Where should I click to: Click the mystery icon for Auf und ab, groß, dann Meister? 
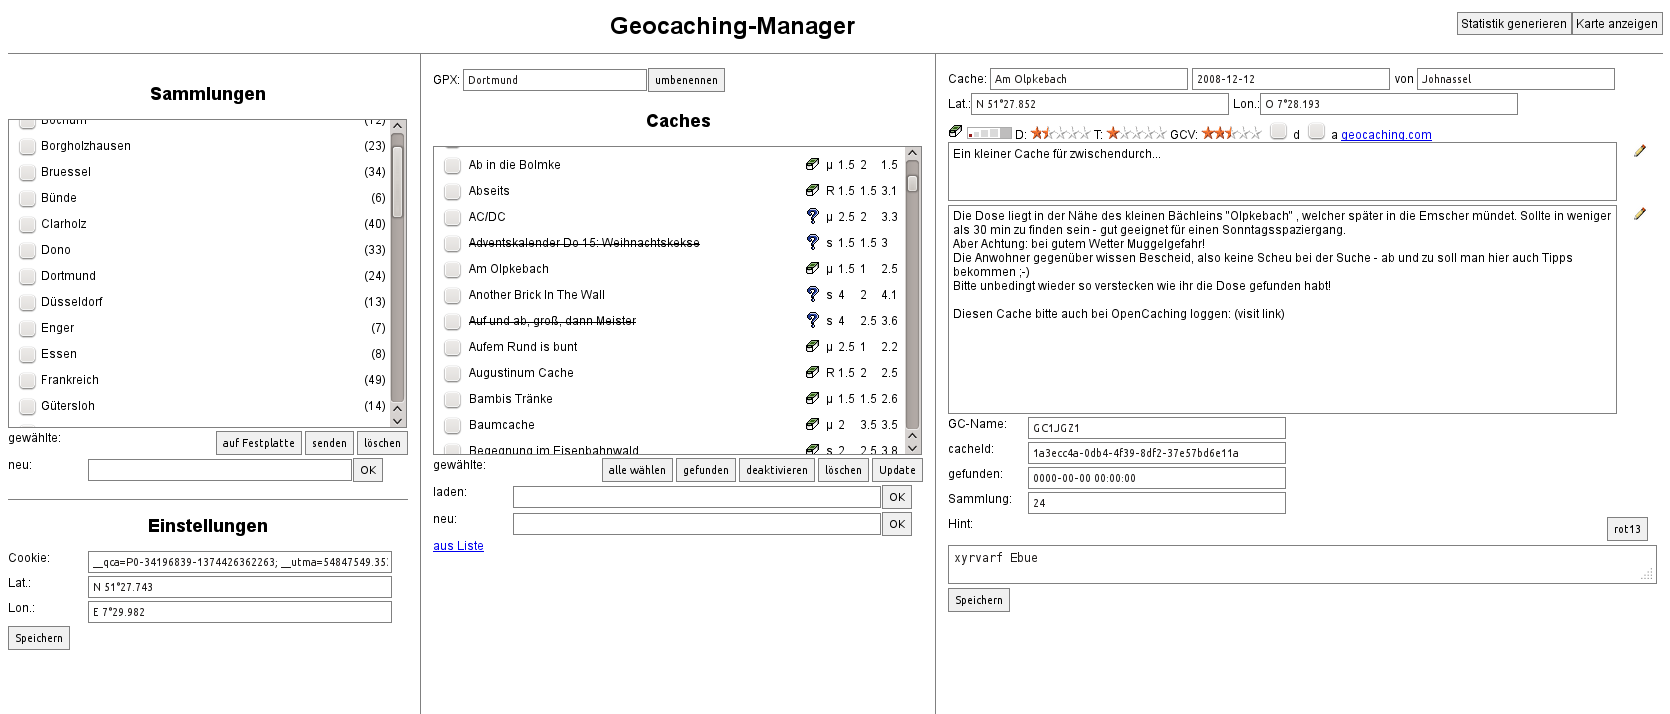click(812, 320)
